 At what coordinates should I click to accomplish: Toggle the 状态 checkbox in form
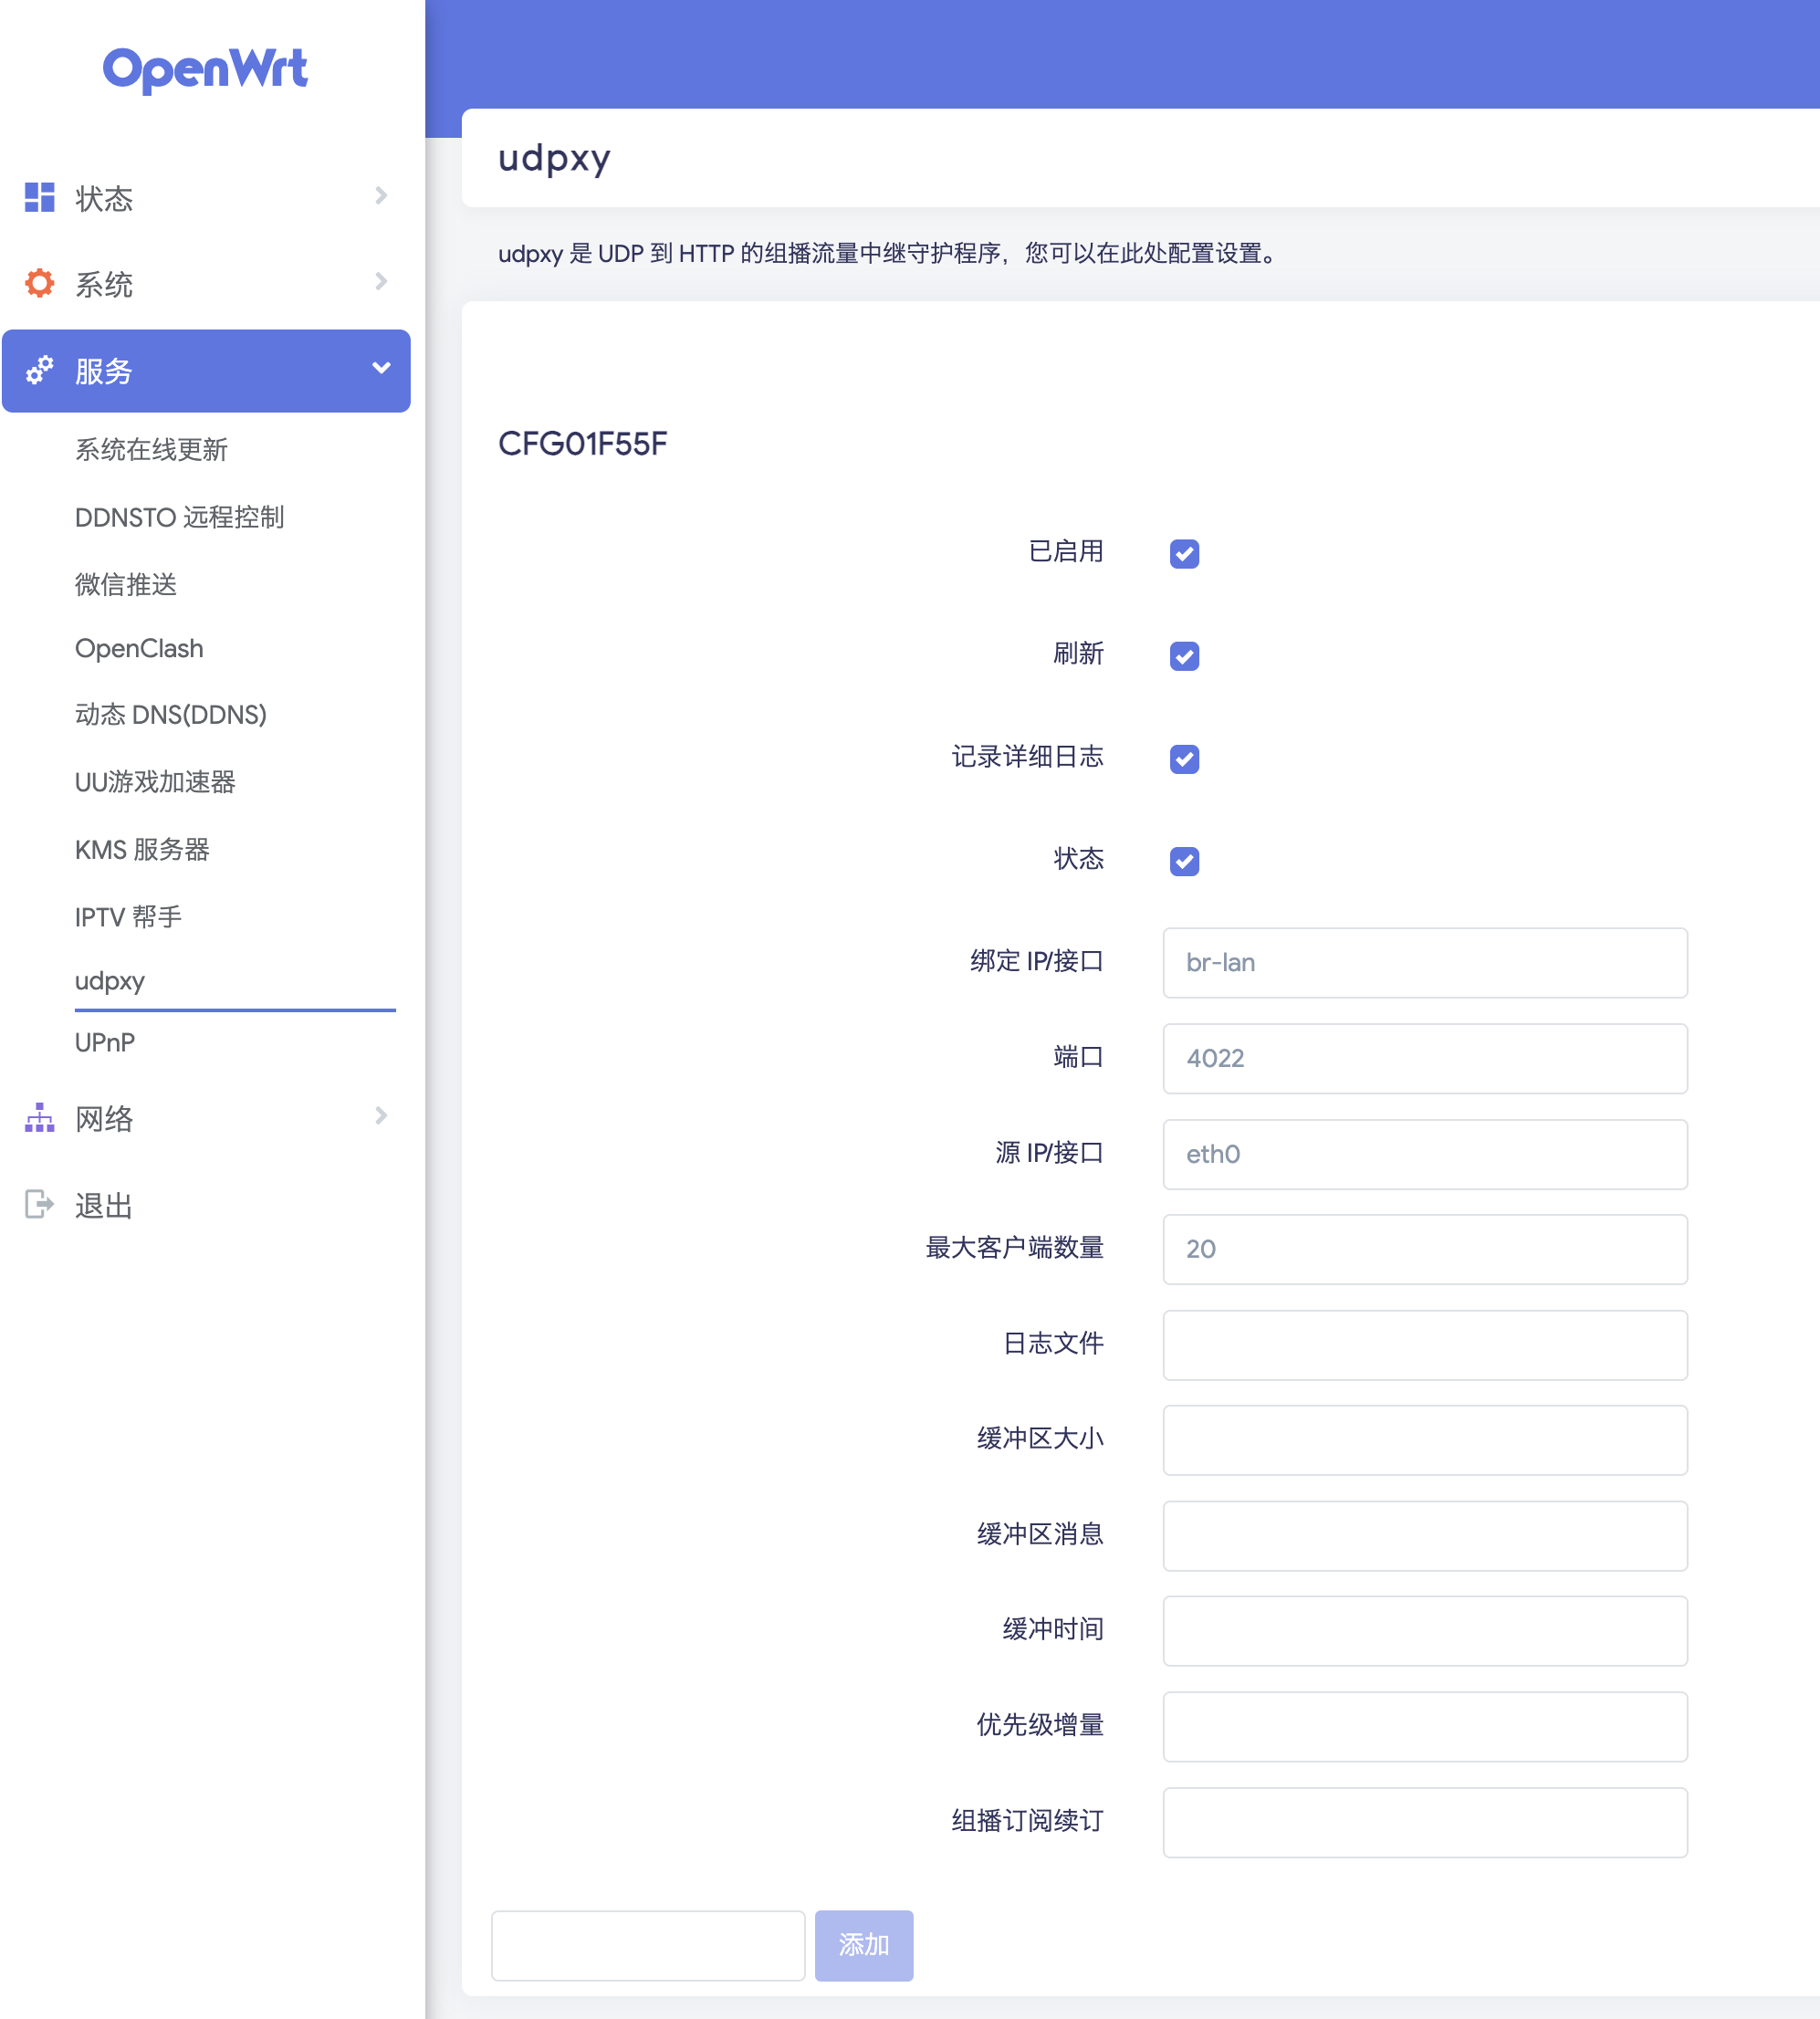(x=1184, y=861)
